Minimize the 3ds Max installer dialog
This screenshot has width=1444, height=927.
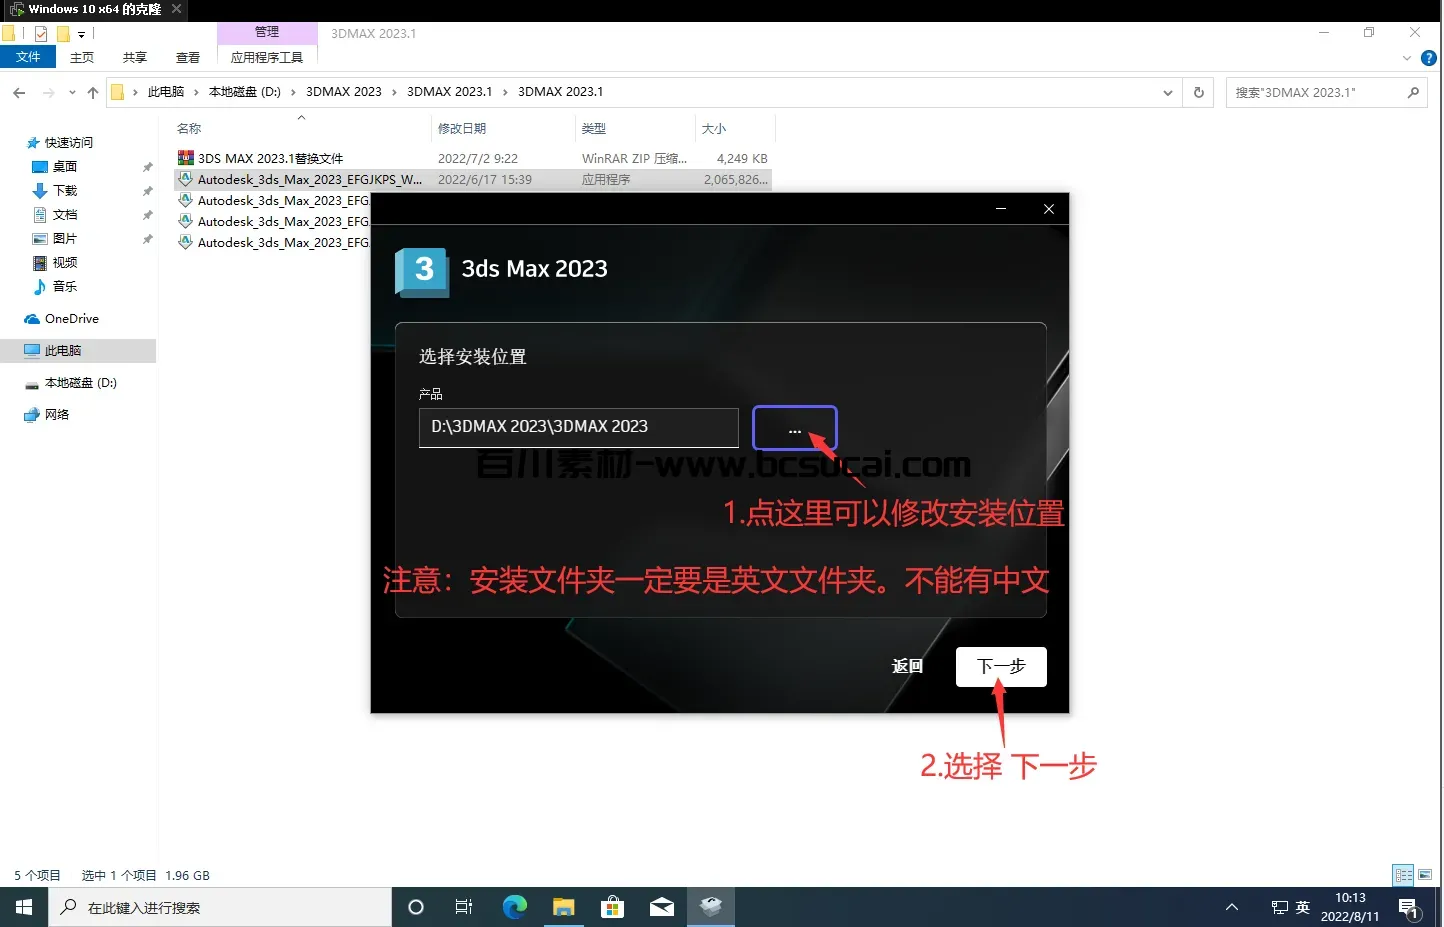[x=1000, y=209]
